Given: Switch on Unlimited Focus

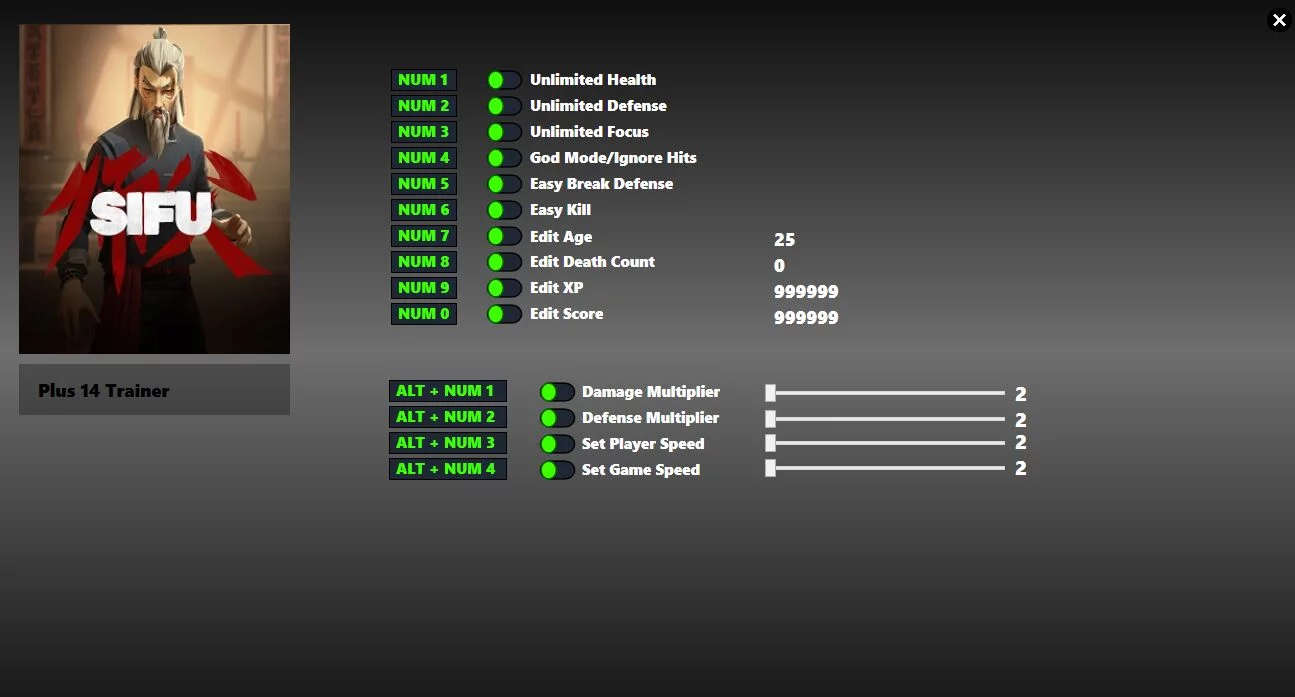Looking at the screenshot, I should pos(504,132).
